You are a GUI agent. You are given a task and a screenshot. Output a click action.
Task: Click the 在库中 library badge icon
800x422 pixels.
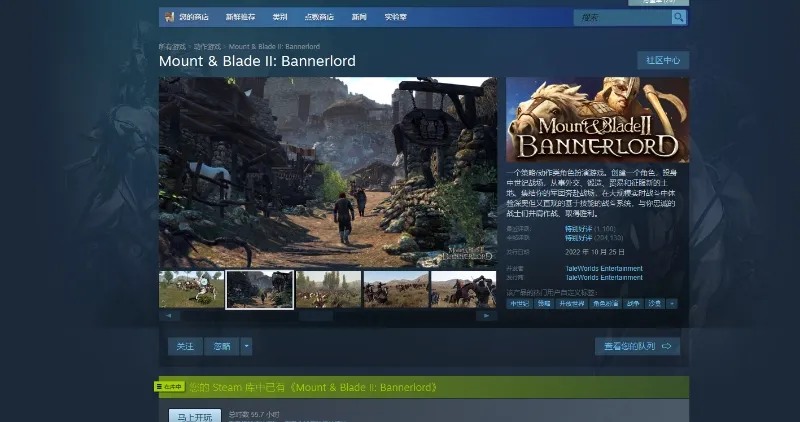click(x=169, y=386)
